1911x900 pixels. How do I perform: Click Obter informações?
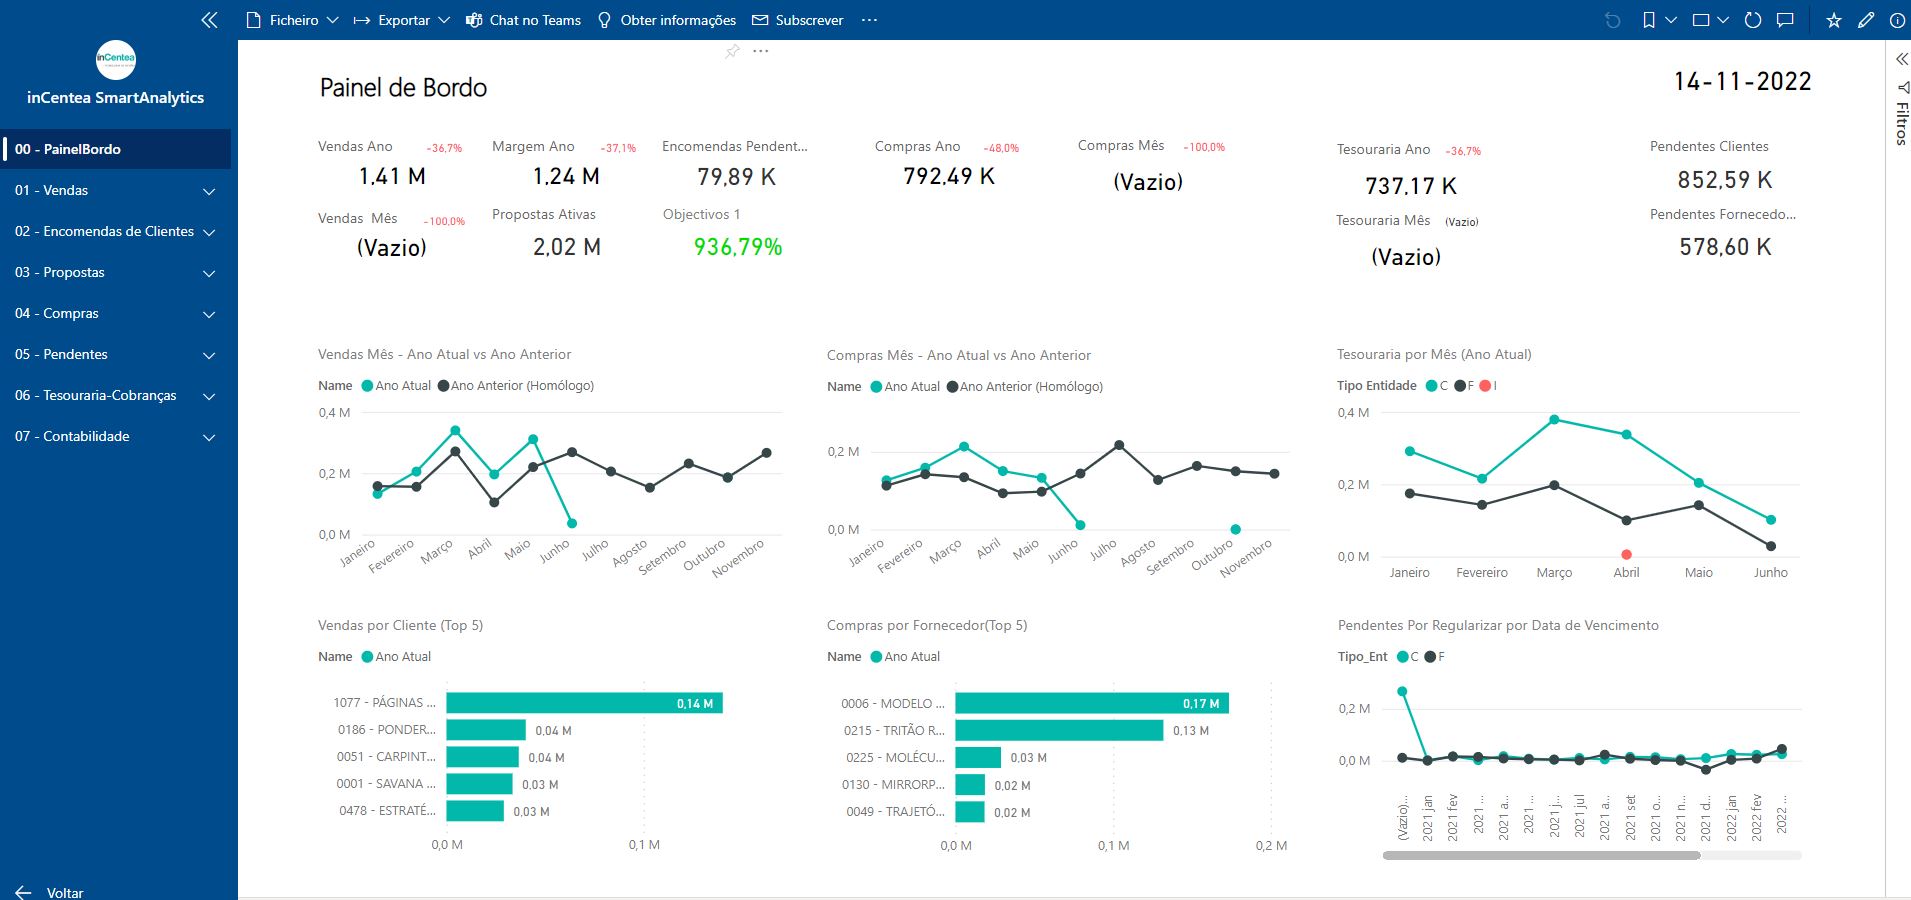pos(667,20)
